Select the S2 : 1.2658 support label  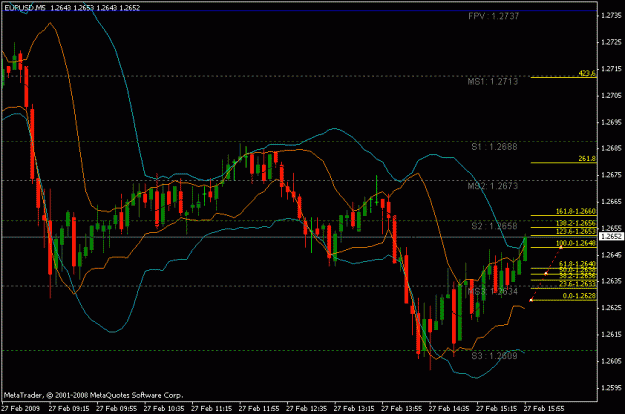[x=494, y=226]
